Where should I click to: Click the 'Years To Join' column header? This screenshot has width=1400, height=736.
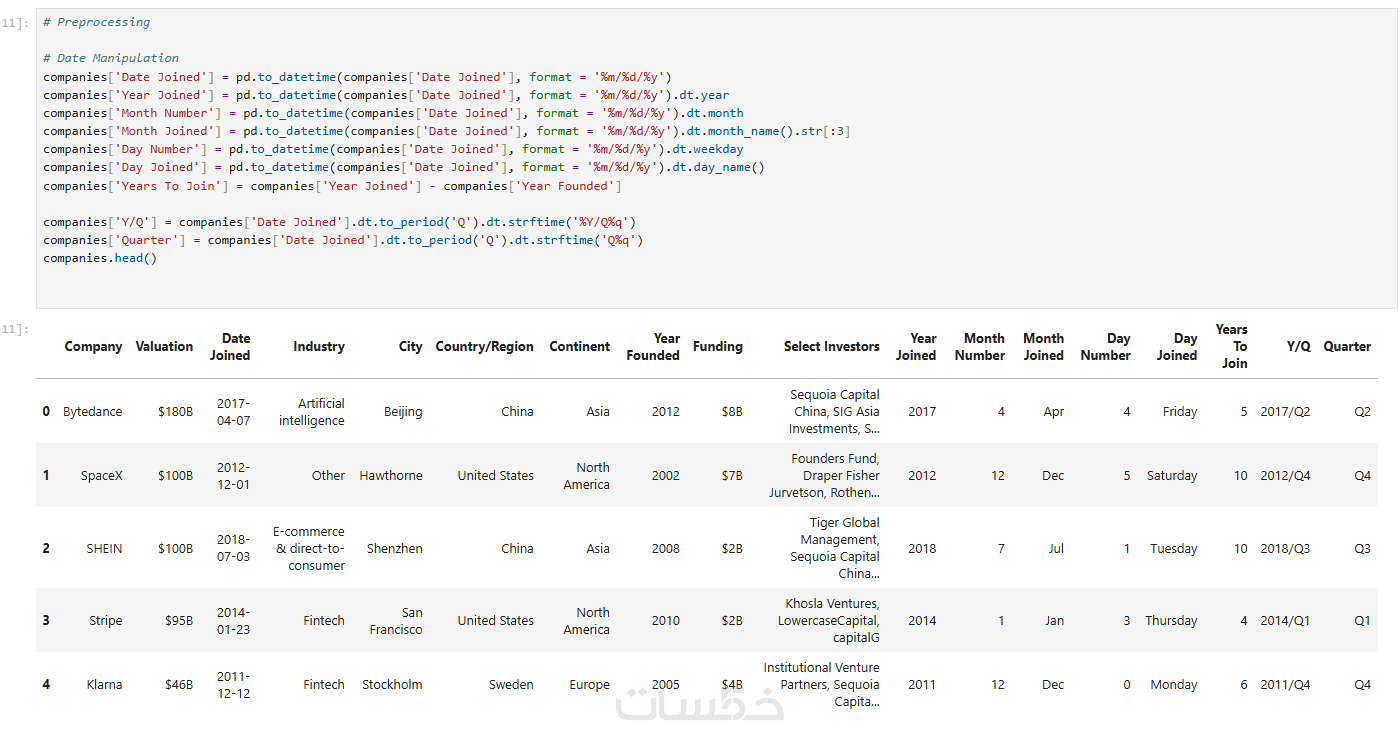pyautogui.click(x=1232, y=346)
